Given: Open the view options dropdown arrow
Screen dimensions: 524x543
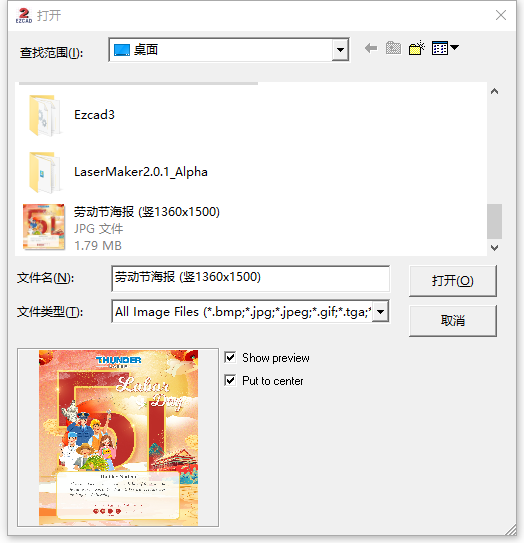Looking at the screenshot, I should 454,47.
